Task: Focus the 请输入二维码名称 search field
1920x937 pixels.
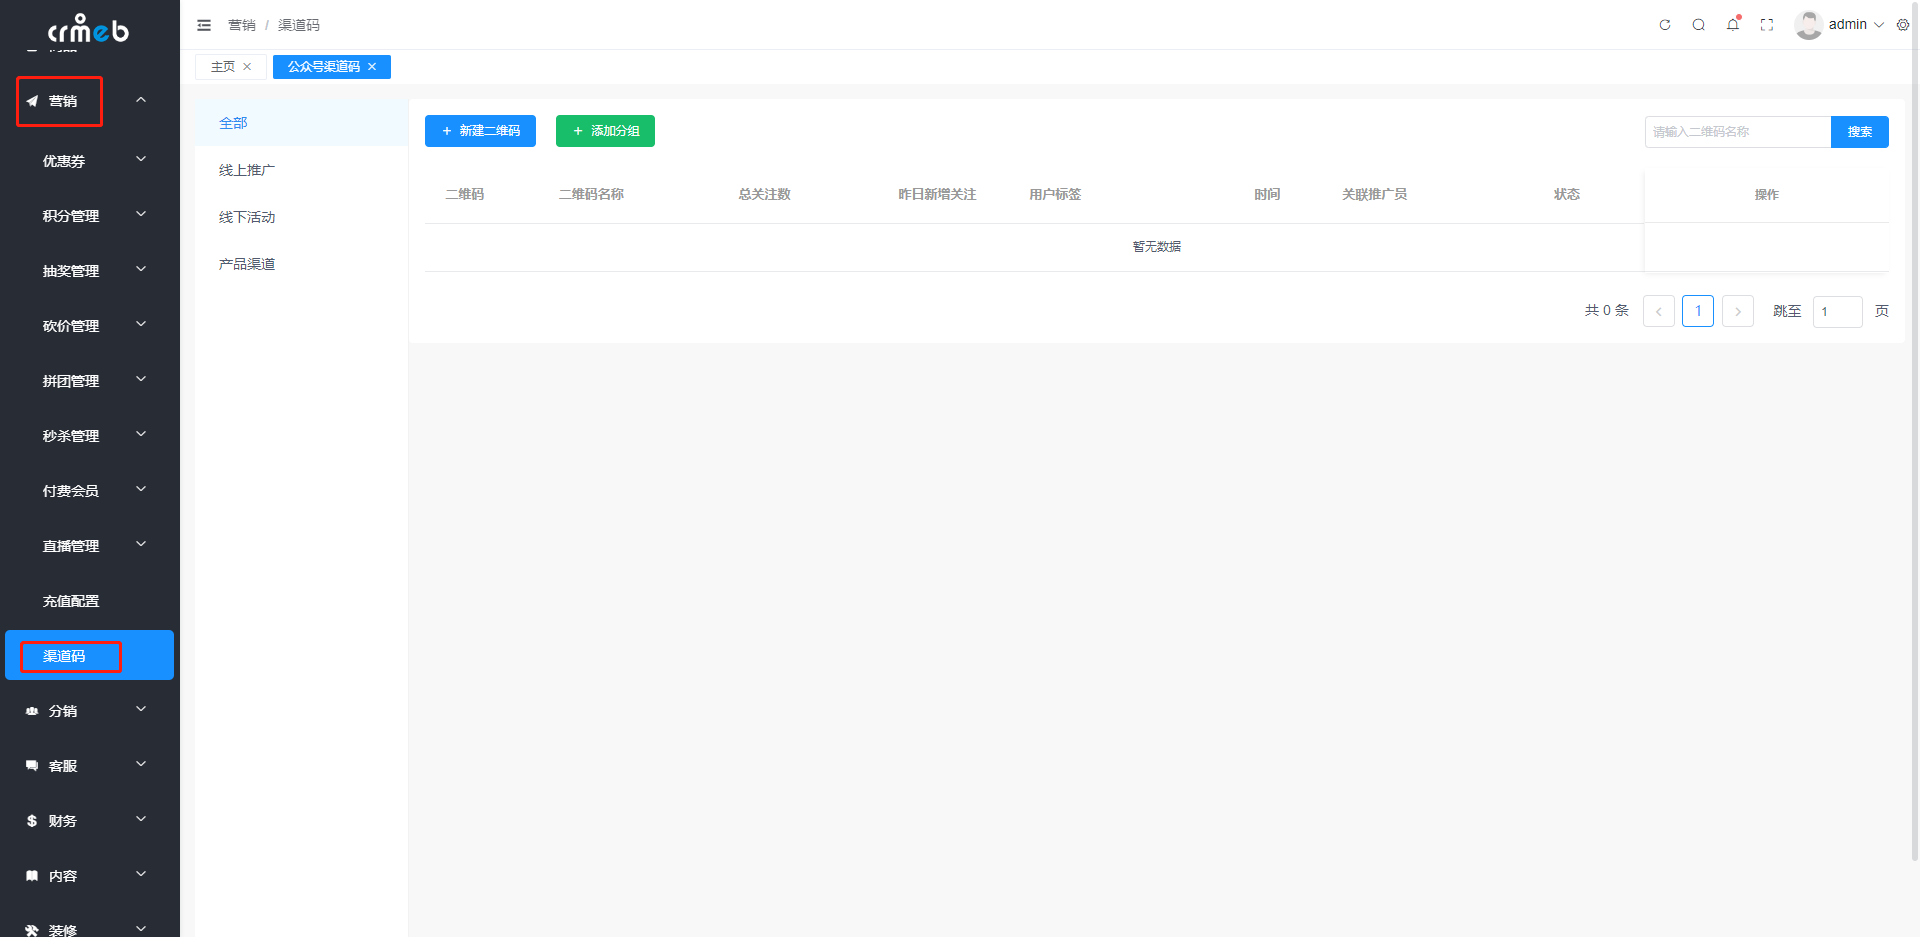Action: tap(1738, 132)
